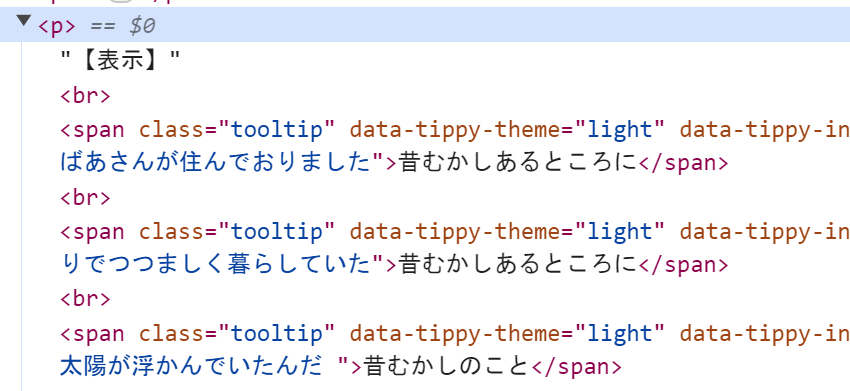
Task: Click the <span tag name of the ばあさん span
Action: pos(92,130)
